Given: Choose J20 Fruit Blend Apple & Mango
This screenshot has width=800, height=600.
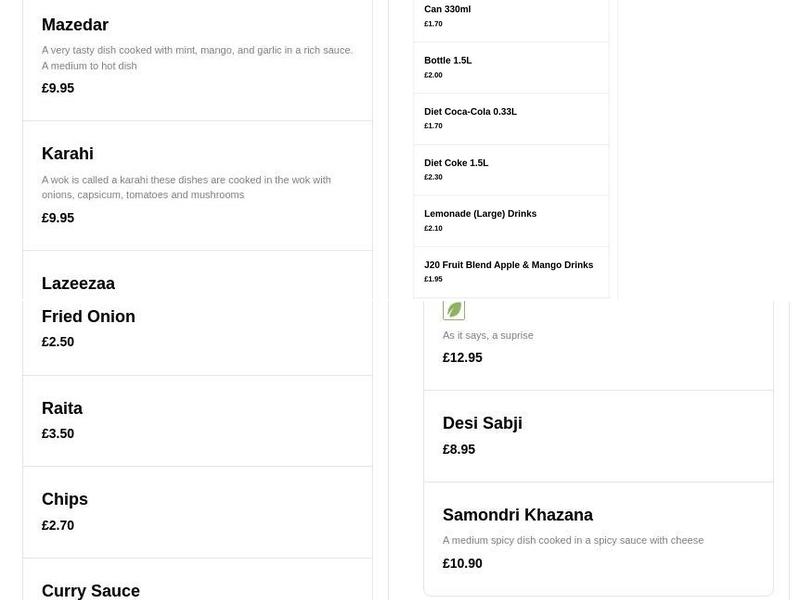Looking at the screenshot, I should pyautogui.click(x=508, y=265).
